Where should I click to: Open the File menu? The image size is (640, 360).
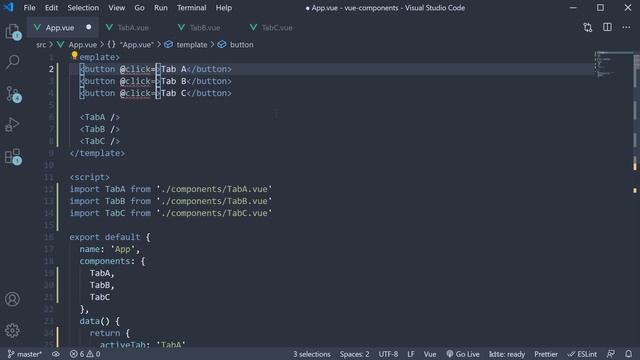pyautogui.click(x=29, y=8)
